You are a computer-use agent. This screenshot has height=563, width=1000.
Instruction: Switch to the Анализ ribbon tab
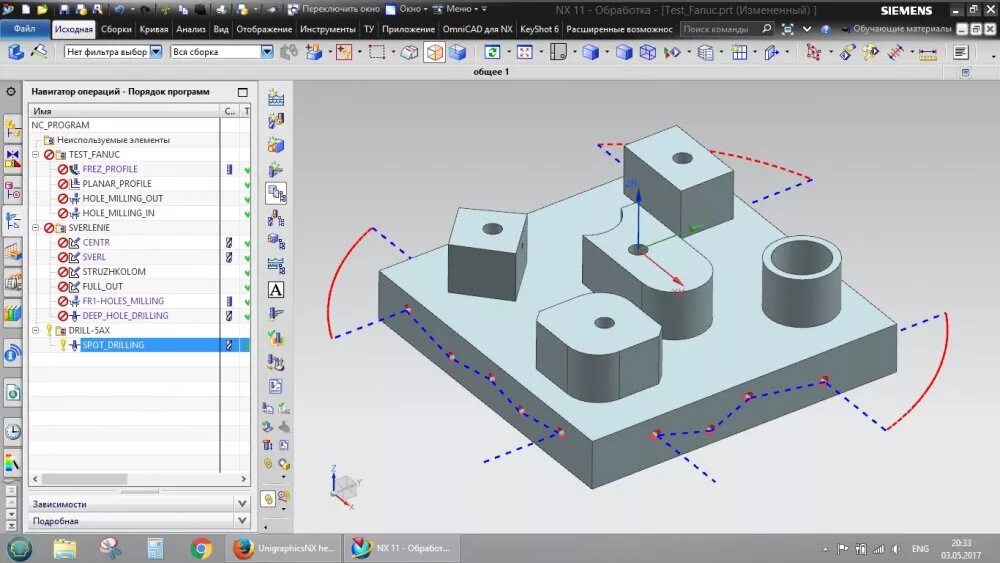click(x=191, y=29)
